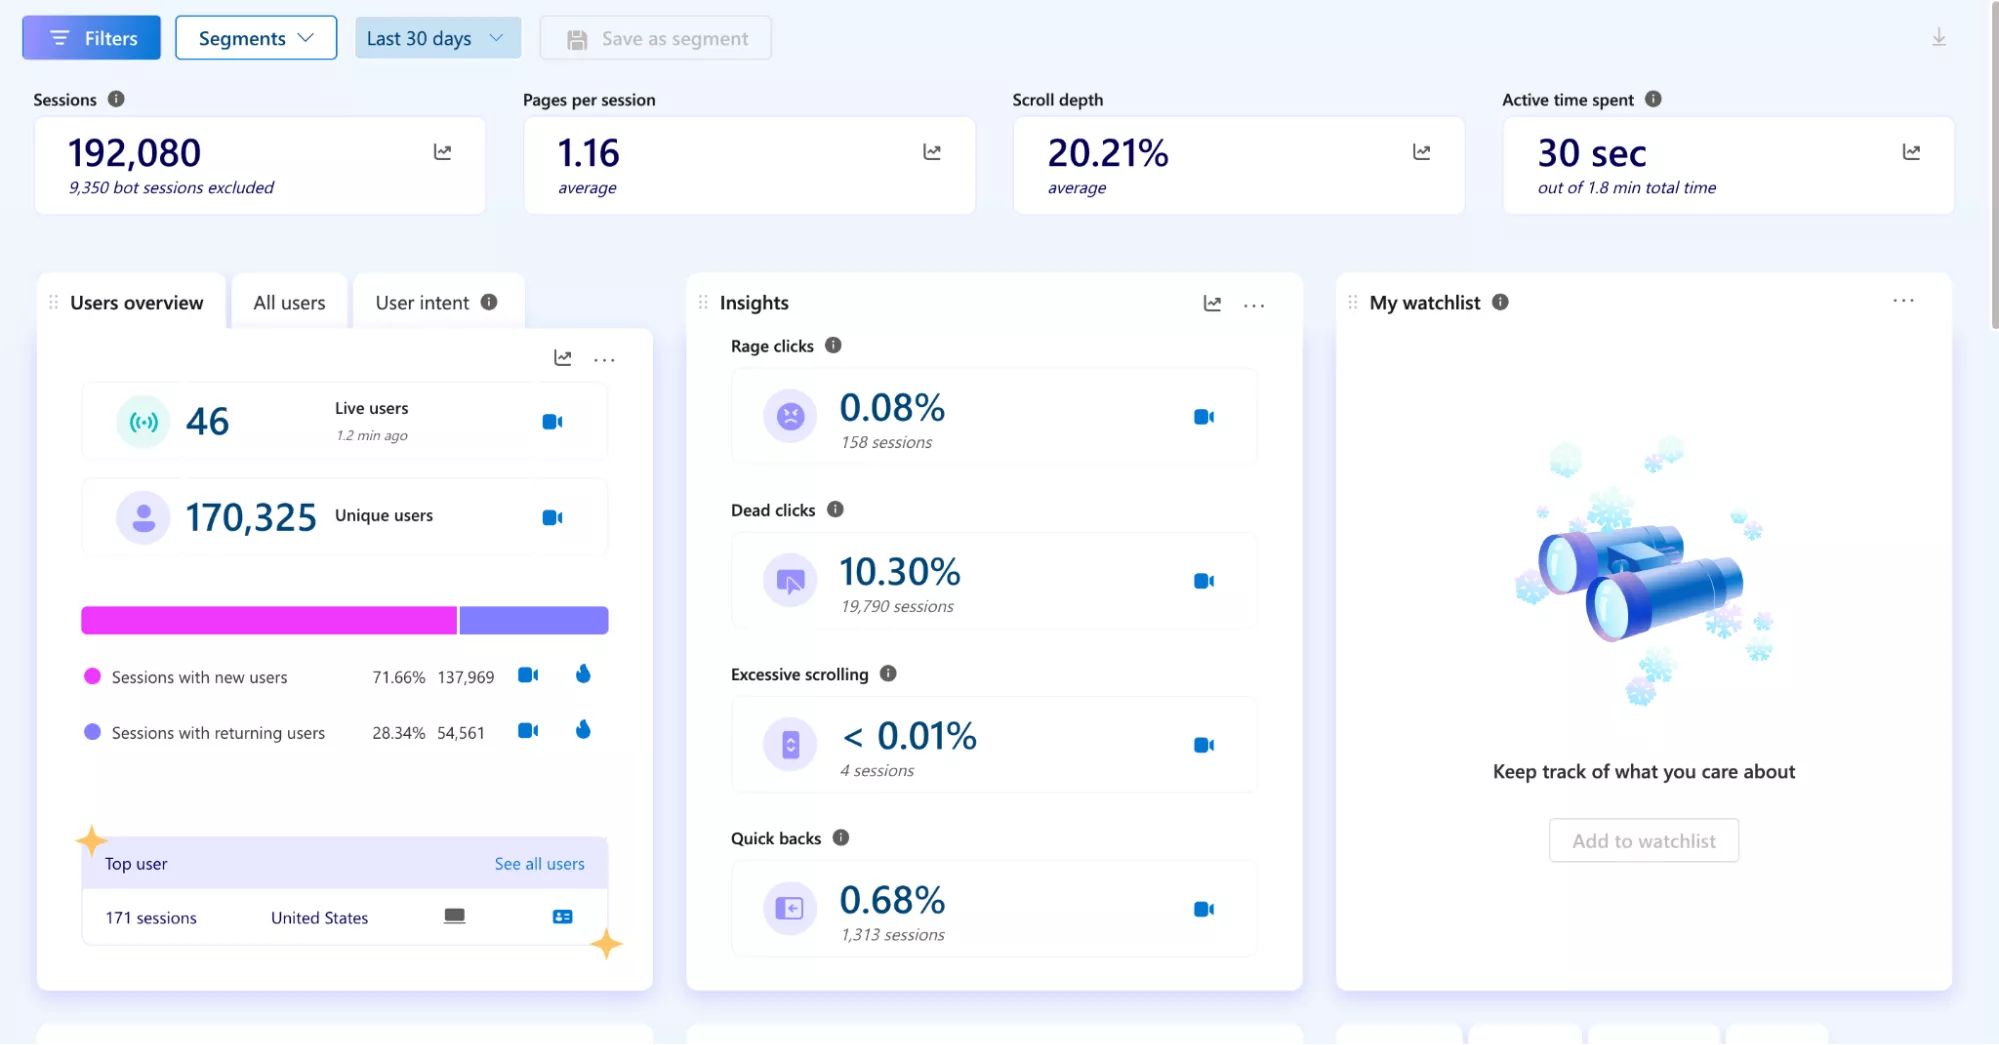Open My watchlist more options menu
This screenshot has height=1045, width=1999.
pyautogui.click(x=1903, y=301)
